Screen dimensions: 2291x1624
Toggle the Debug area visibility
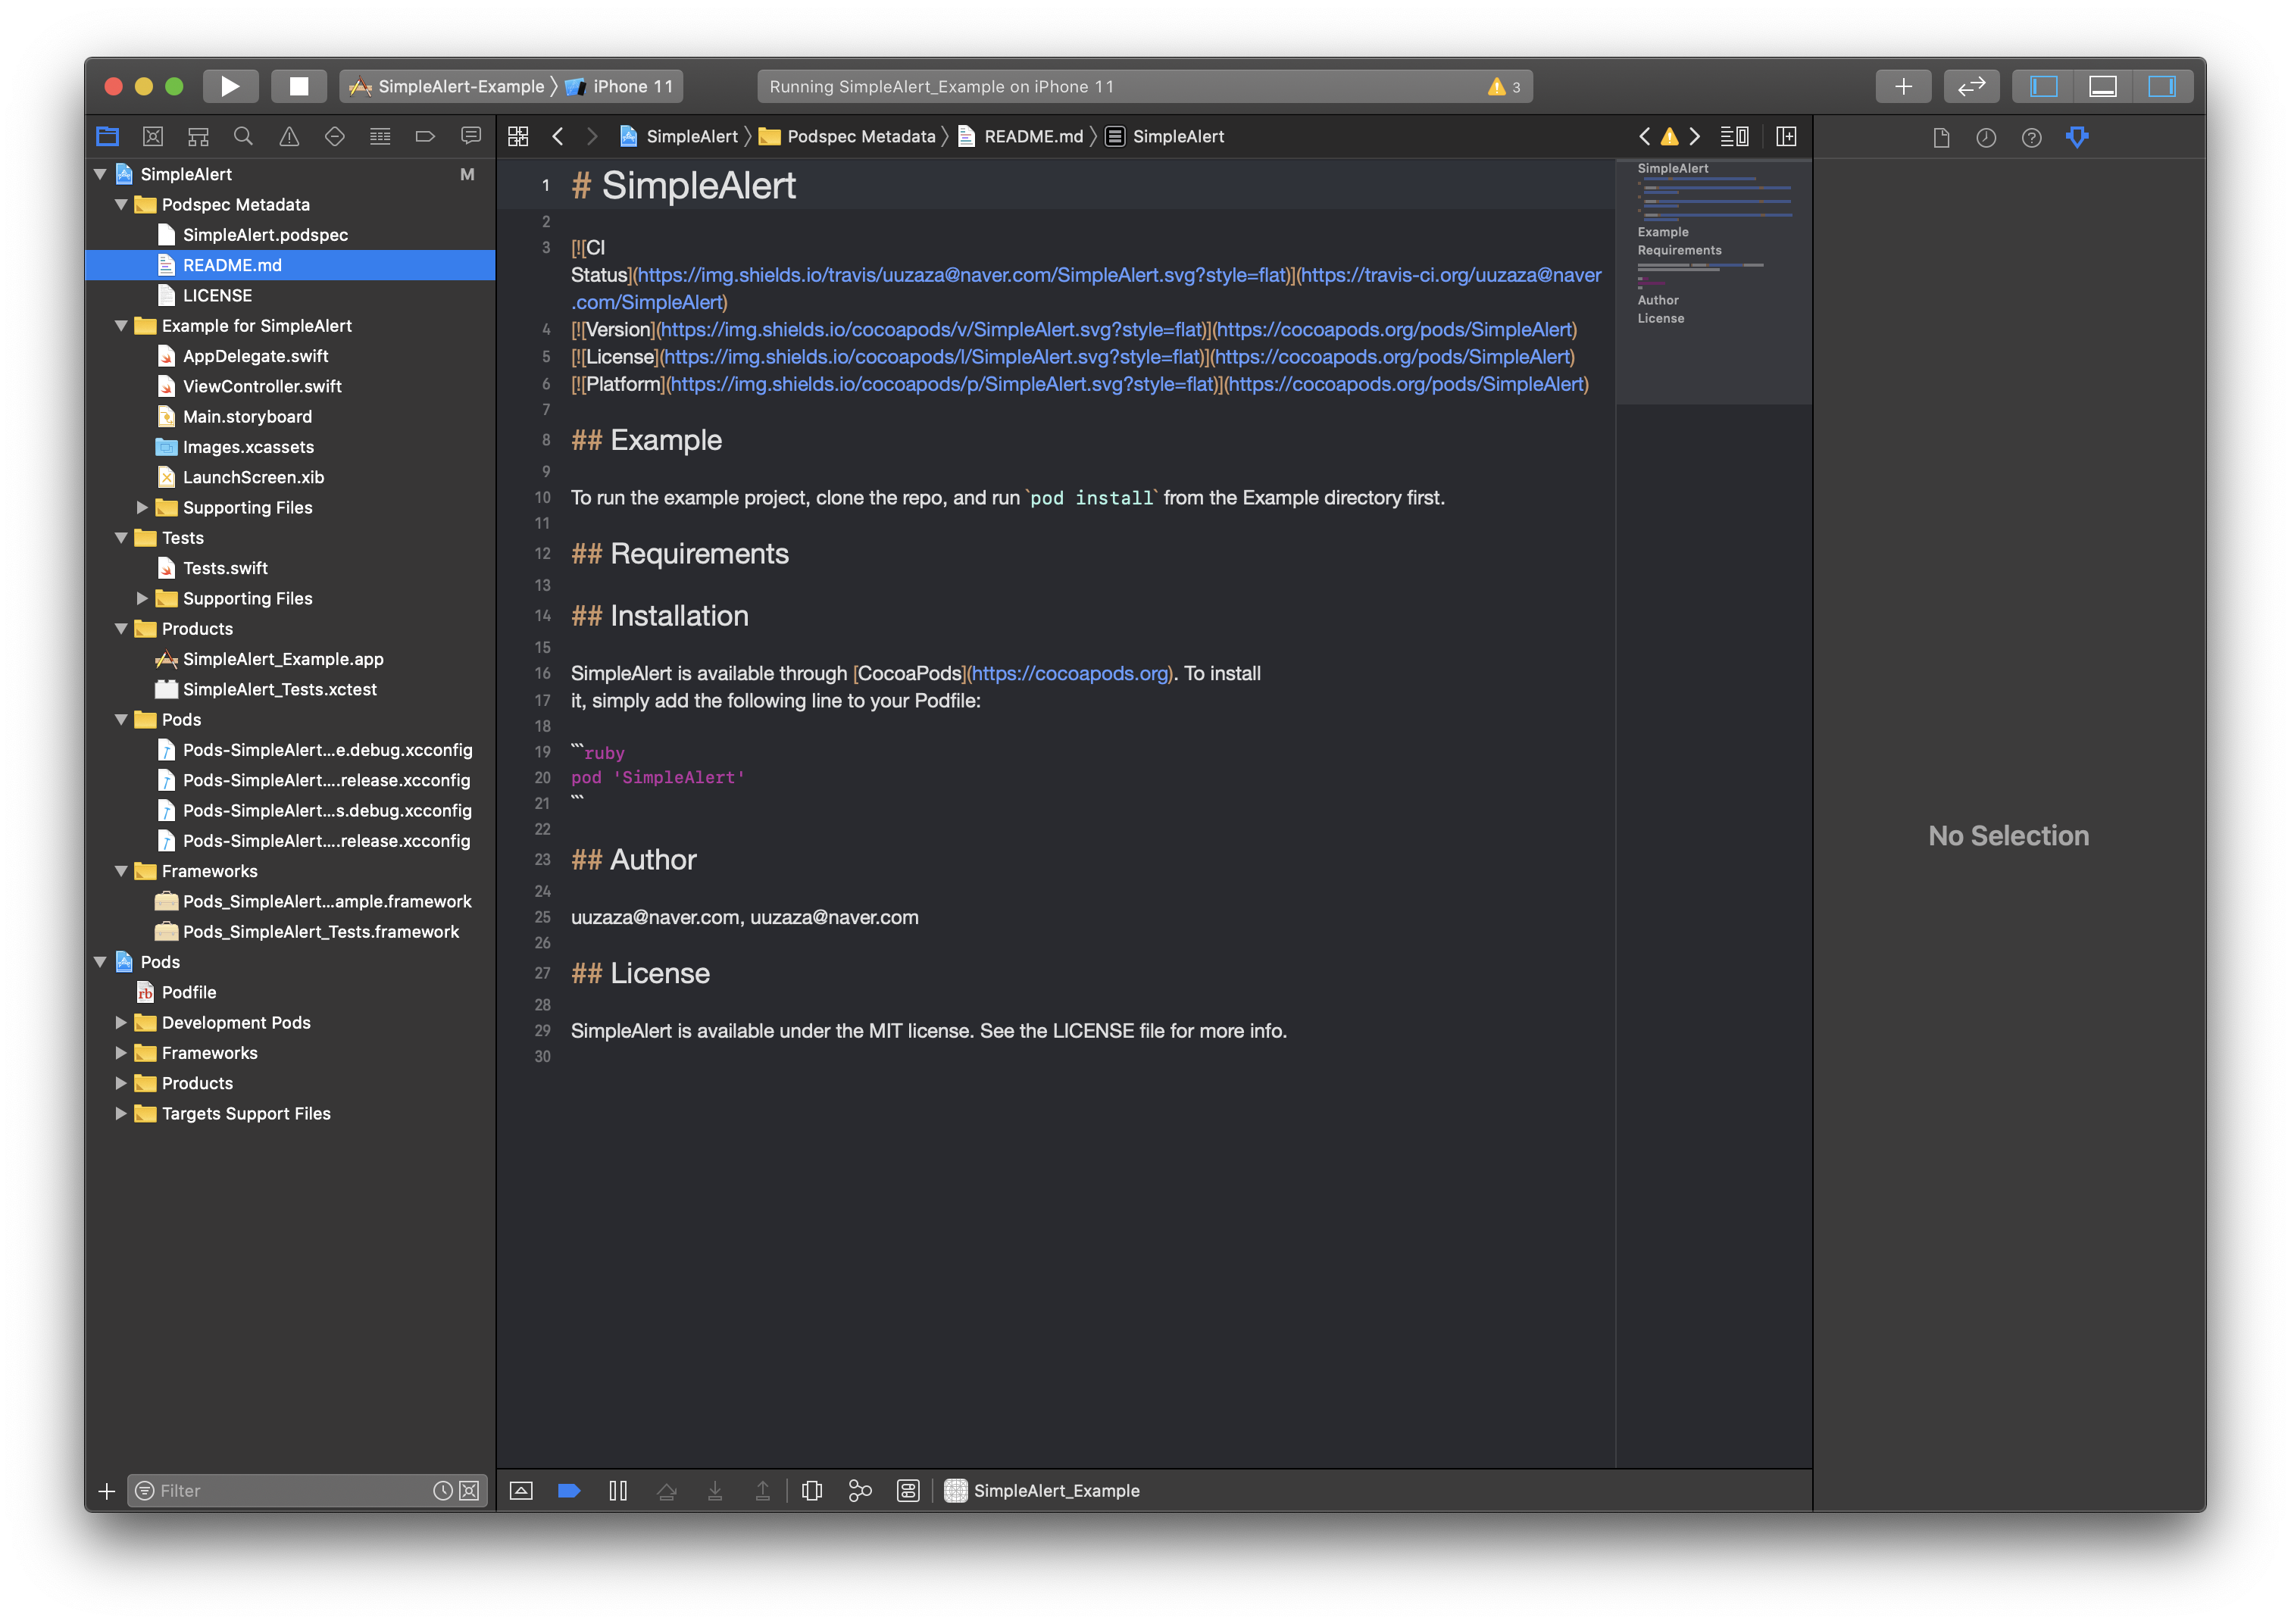(x=2102, y=86)
